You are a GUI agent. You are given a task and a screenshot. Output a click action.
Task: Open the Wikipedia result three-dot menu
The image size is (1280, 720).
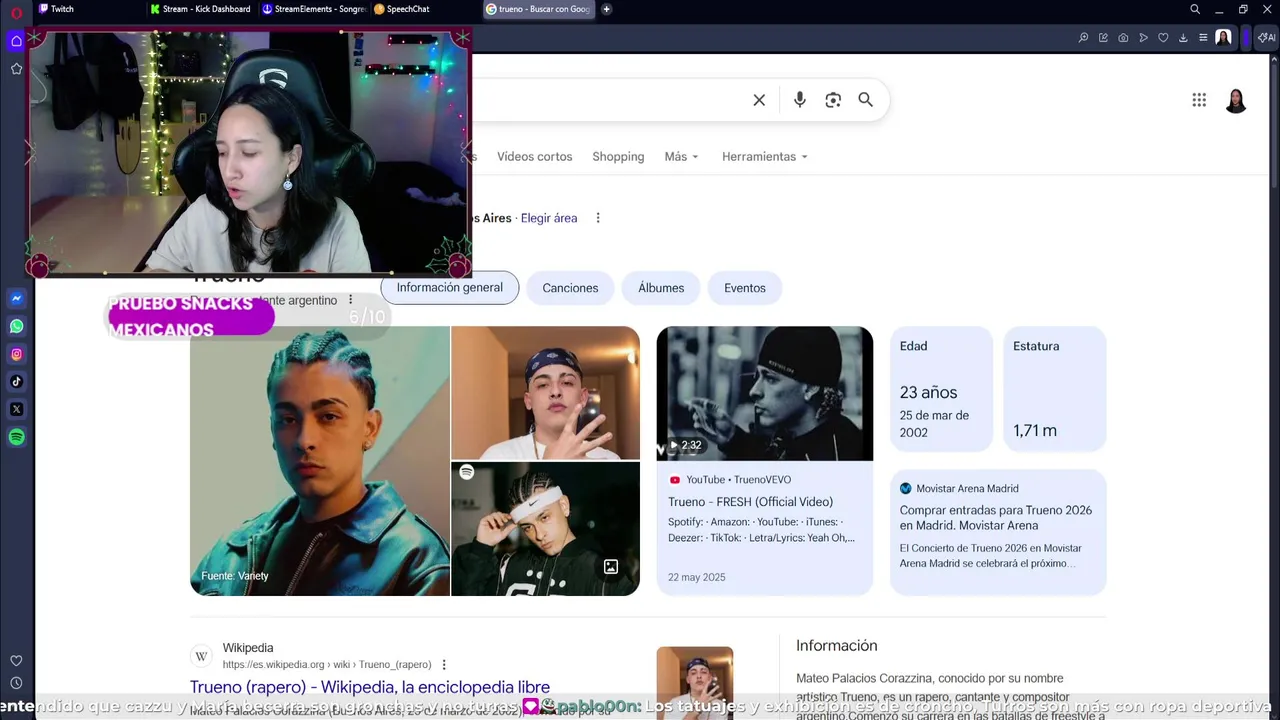(x=444, y=665)
